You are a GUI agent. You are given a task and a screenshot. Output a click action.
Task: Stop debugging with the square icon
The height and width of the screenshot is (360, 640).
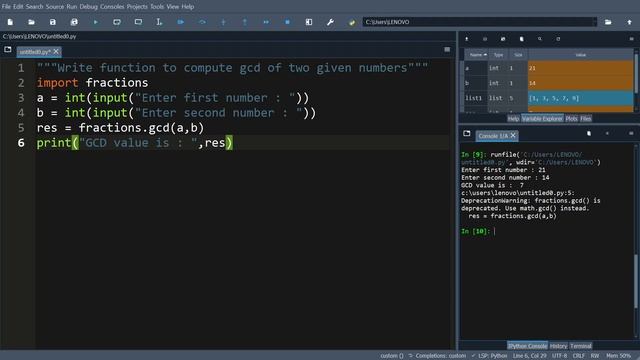point(287,22)
